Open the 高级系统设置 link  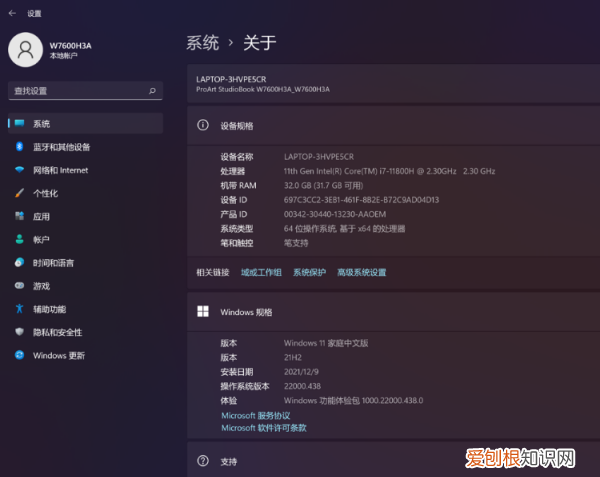pos(362,272)
